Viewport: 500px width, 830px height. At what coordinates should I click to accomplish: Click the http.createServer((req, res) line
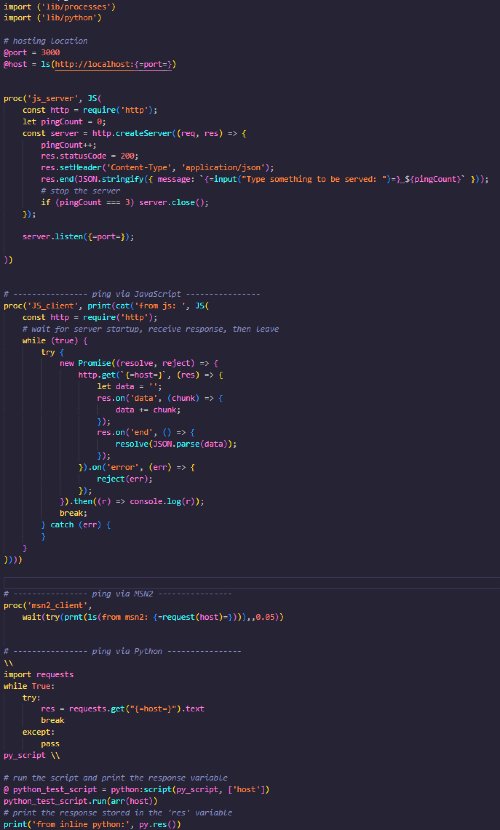coord(134,133)
